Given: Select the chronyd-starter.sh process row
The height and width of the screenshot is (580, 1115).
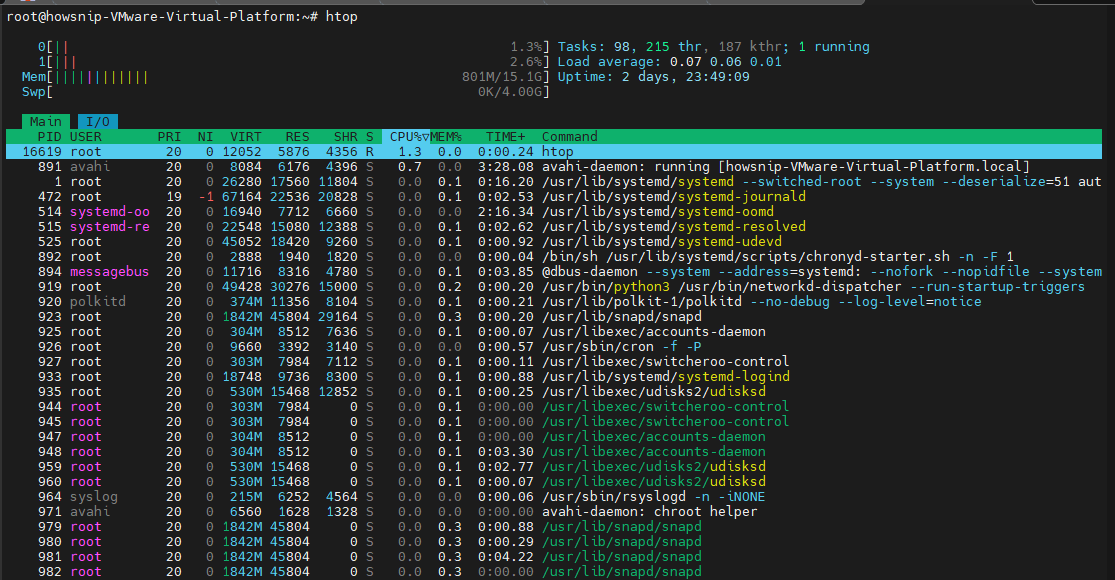Looking at the screenshot, I should (554, 257).
